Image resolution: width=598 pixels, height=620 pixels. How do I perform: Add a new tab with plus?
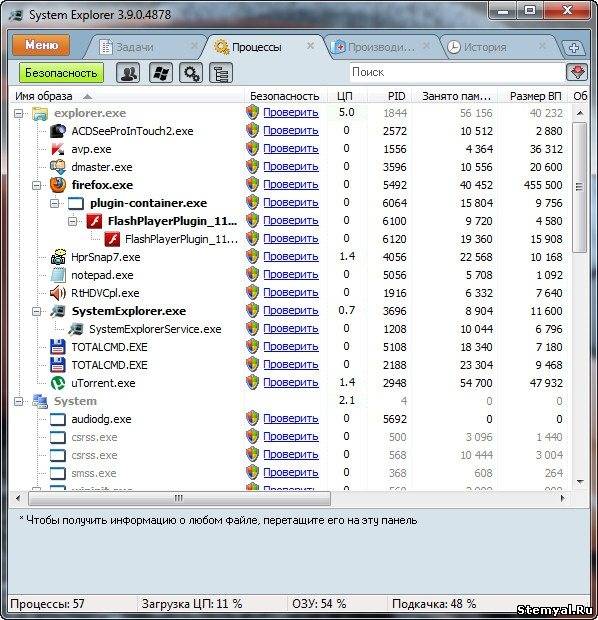pos(573,48)
